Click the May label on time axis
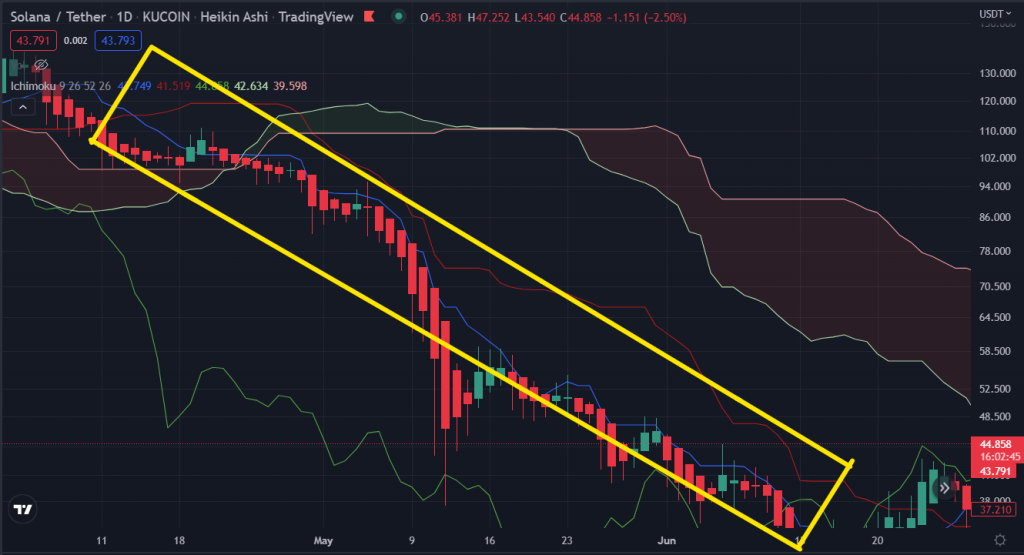Screen dimensions: 1024x555 (x=323, y=541)
